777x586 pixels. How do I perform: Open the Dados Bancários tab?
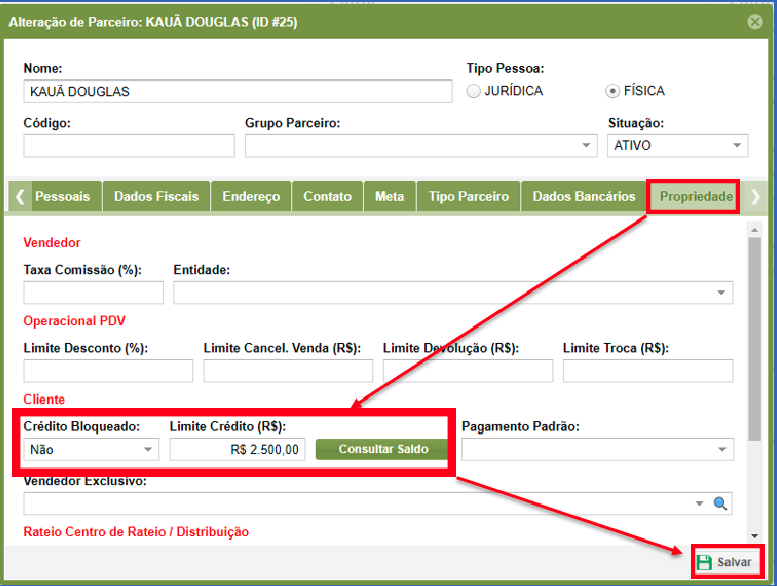(x=584, y=197)
